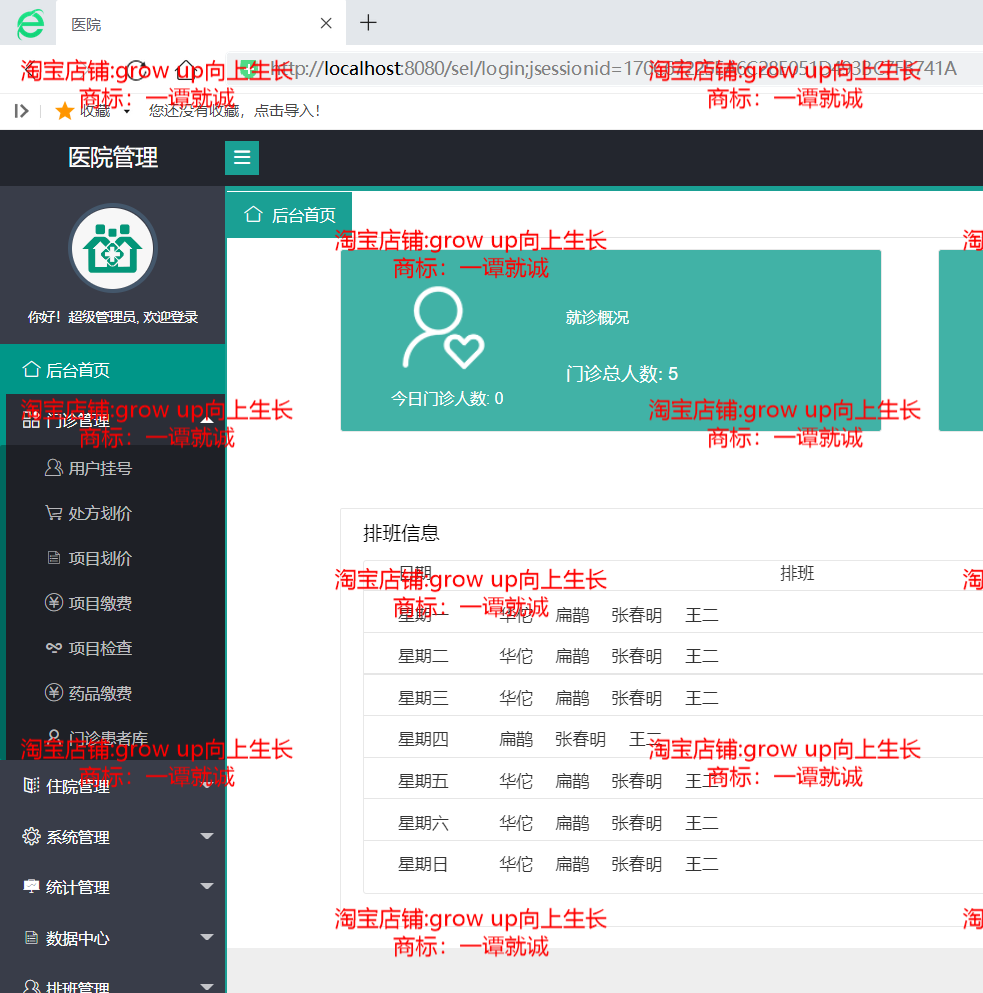Expand the 数据中心 dropdown arrow
The image size is (983, 993).
(206, 937)
